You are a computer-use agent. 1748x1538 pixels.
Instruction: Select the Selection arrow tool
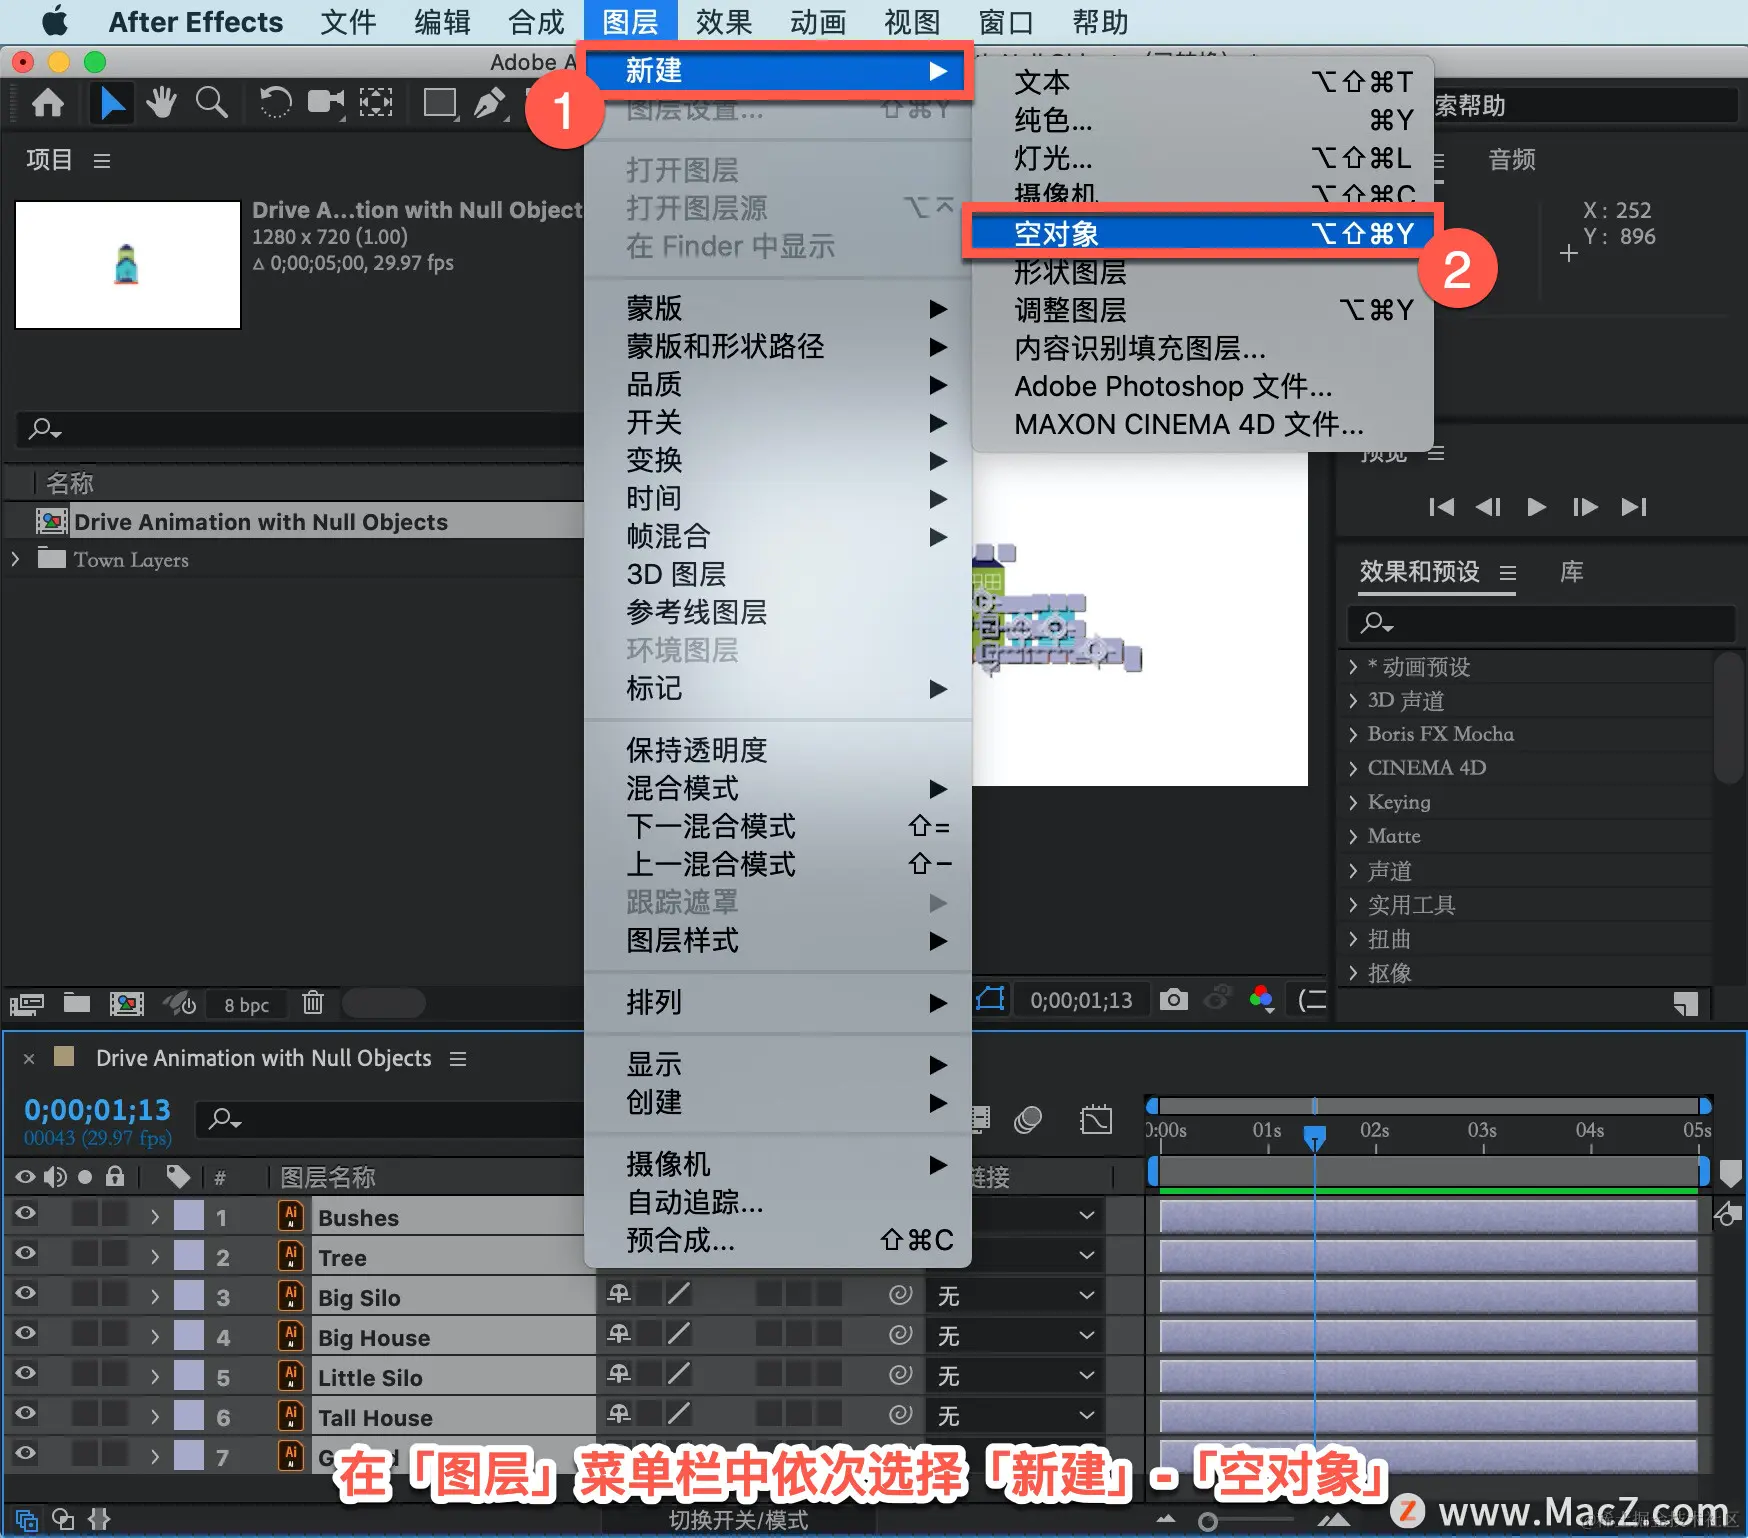111,103
